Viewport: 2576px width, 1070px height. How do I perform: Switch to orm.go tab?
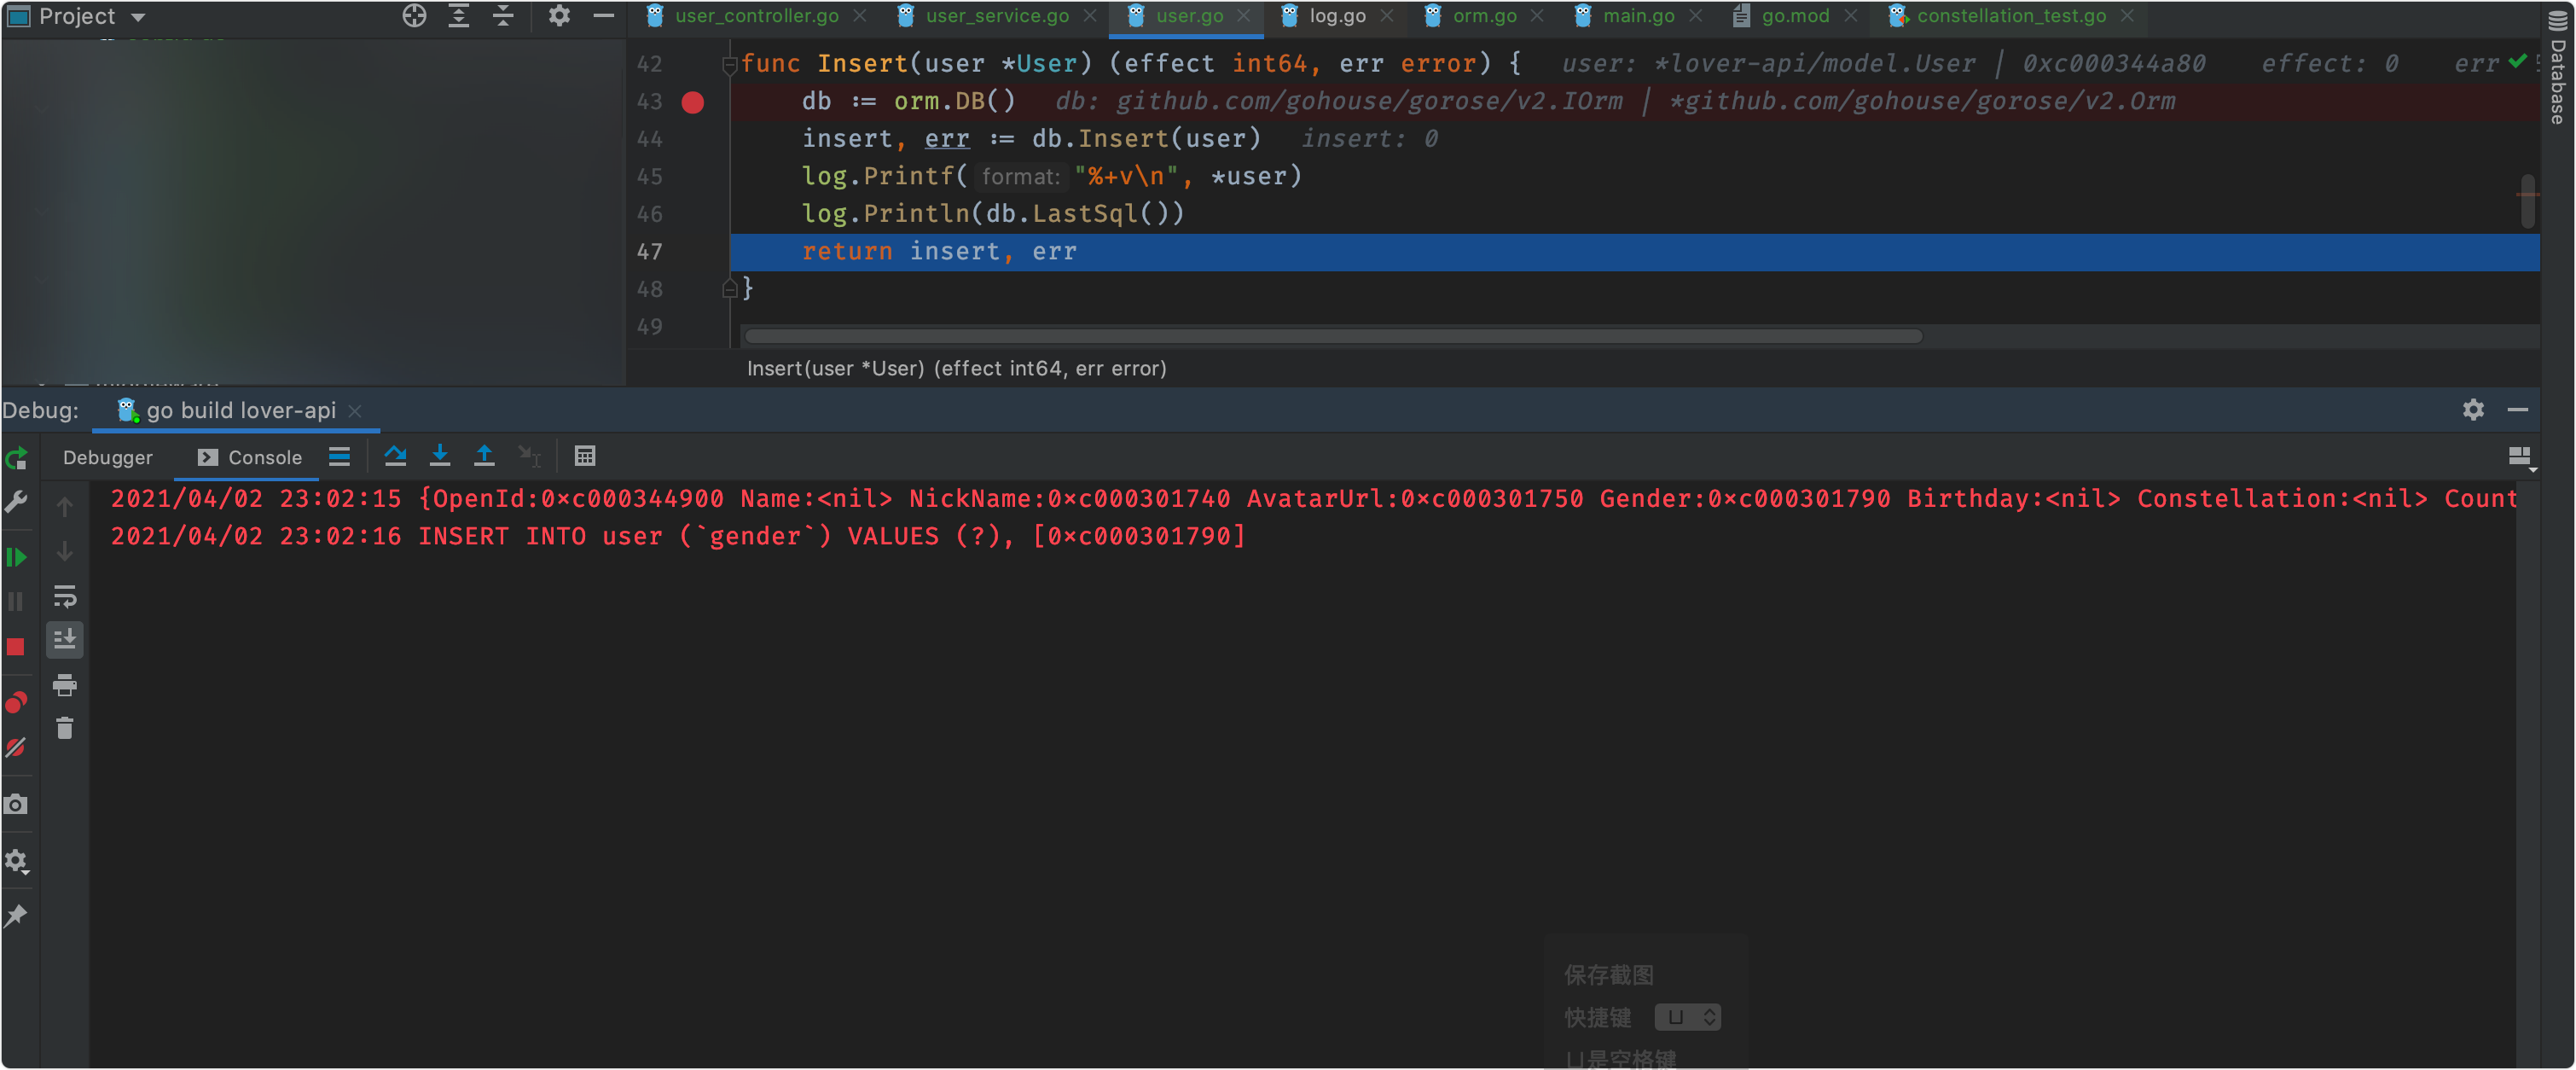click(1484, 16)
